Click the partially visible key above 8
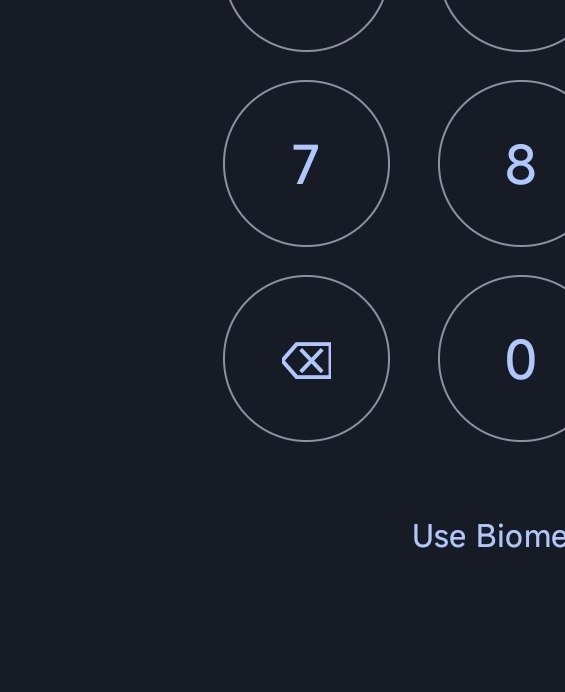This screenshot has width=565, height=692. (x=503, y=24)
